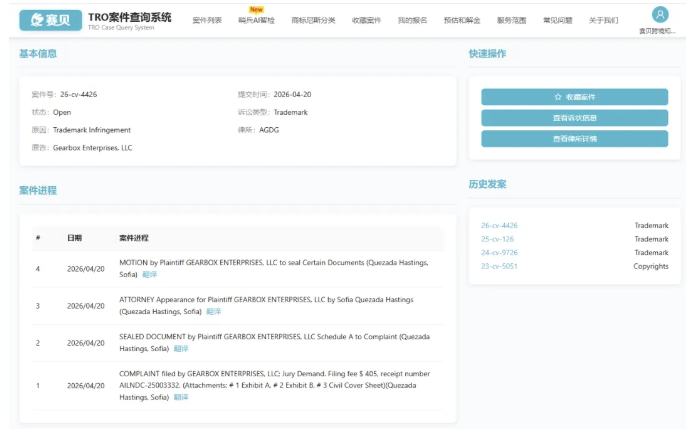688x434 pixels.
Task: Click the 查看诉状信息 button
Action: (574, 118)
